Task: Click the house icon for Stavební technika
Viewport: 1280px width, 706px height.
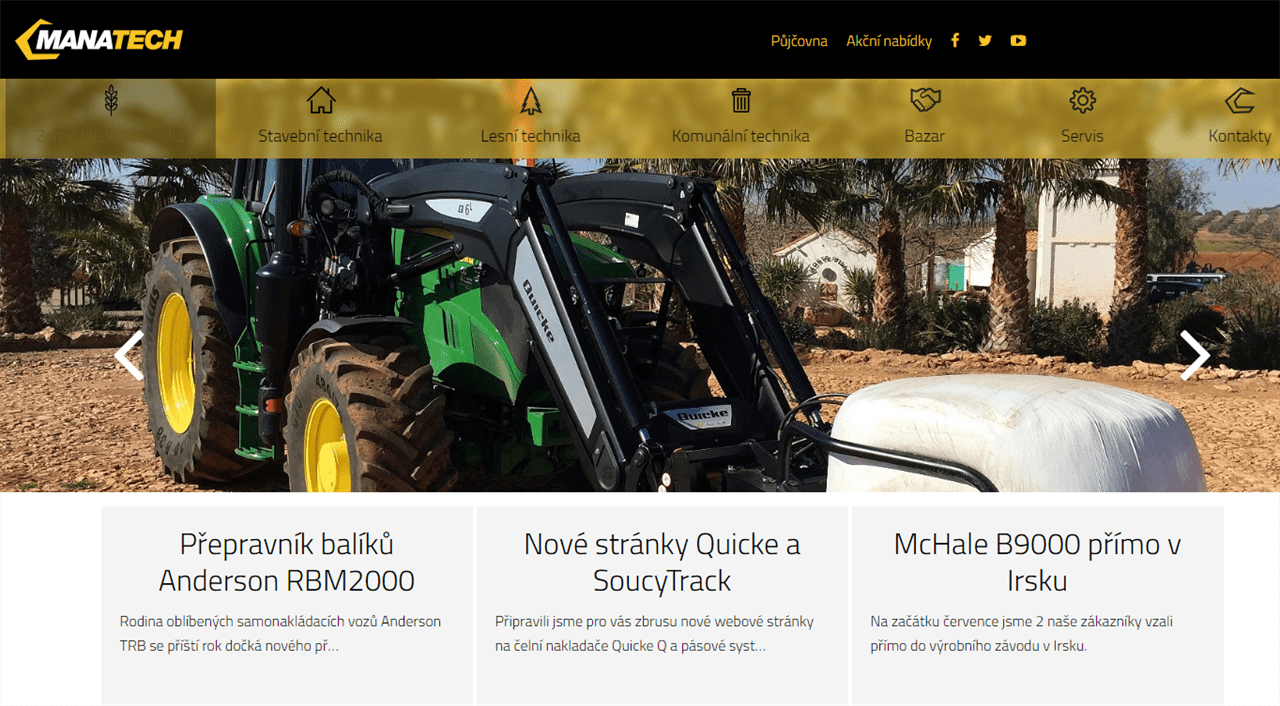Action: [x=320, y=100]
